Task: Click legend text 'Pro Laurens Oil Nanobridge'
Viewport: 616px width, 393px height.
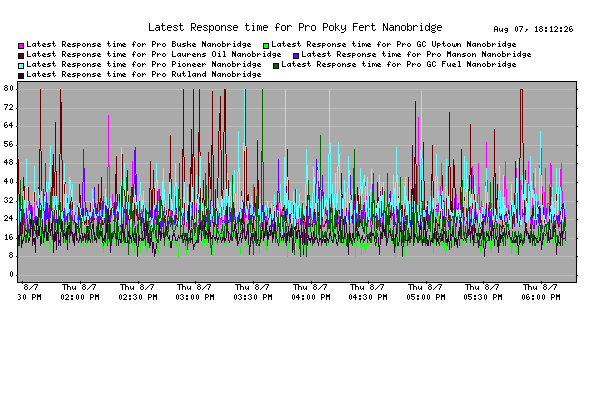Action: pyautogui.click(x=216, y=54)
